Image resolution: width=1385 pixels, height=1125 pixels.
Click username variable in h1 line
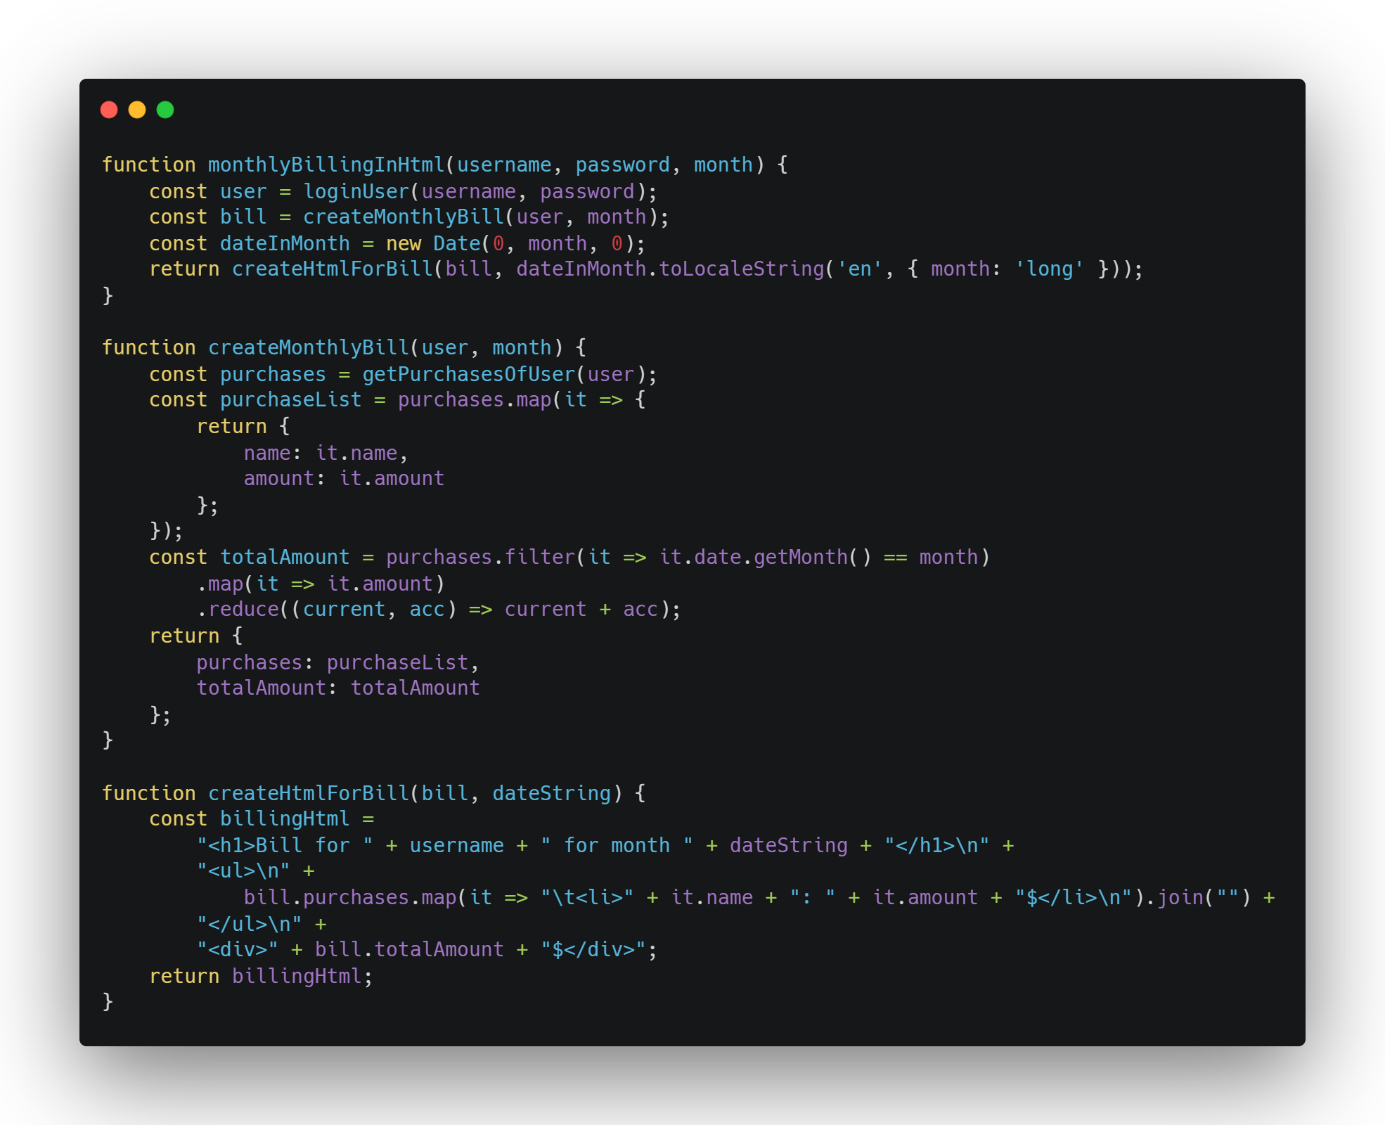457,846
